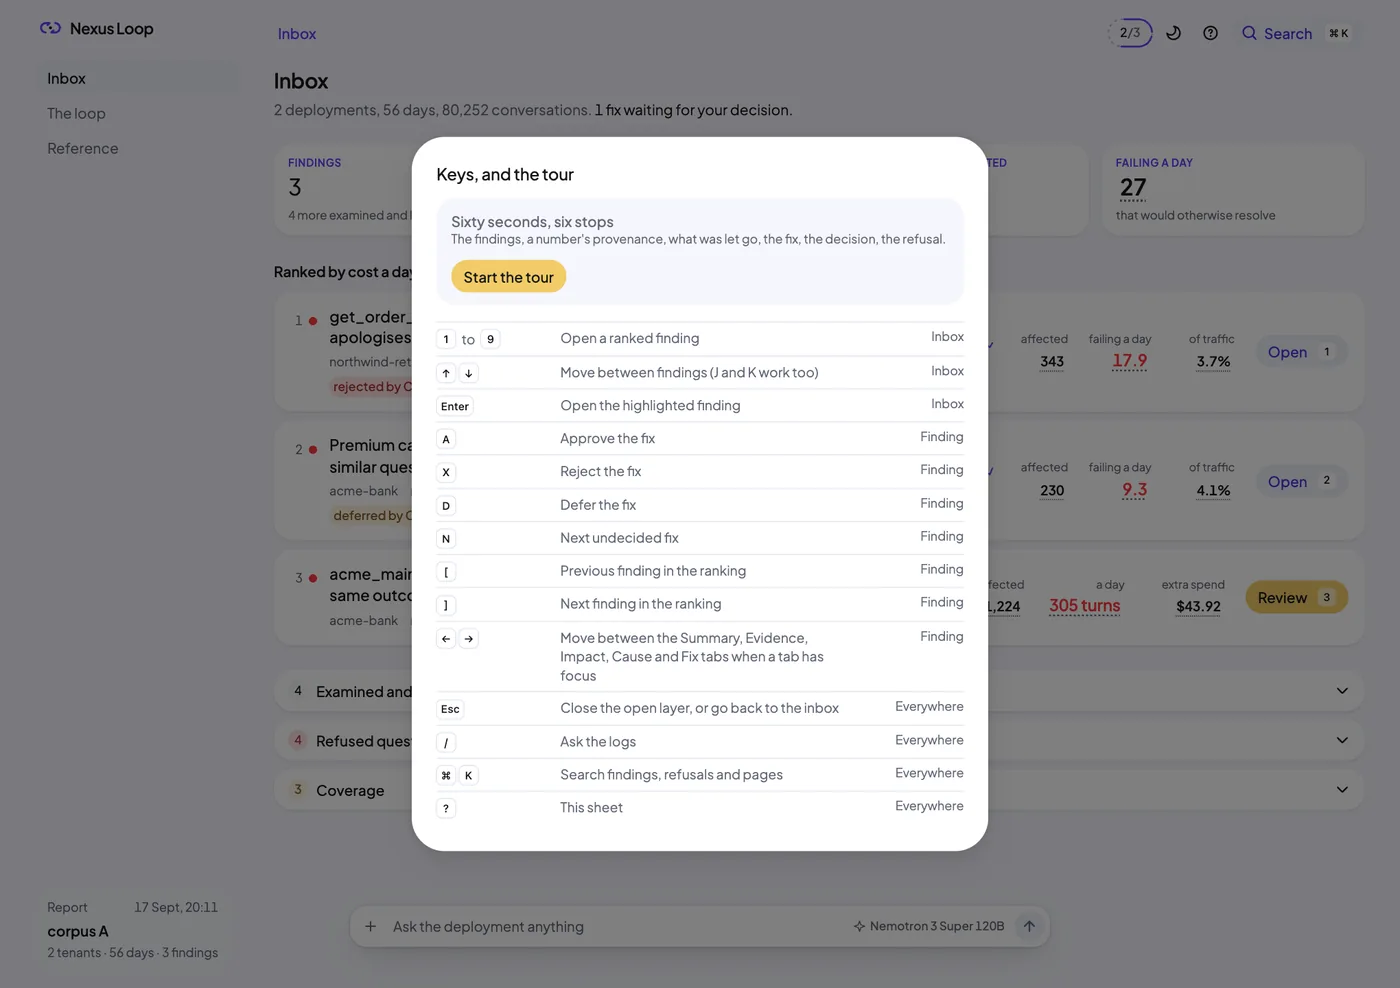Click the corpus A report name
Image resolution: width=1400 pixels, height=988 pixels.
click(78, 931)
